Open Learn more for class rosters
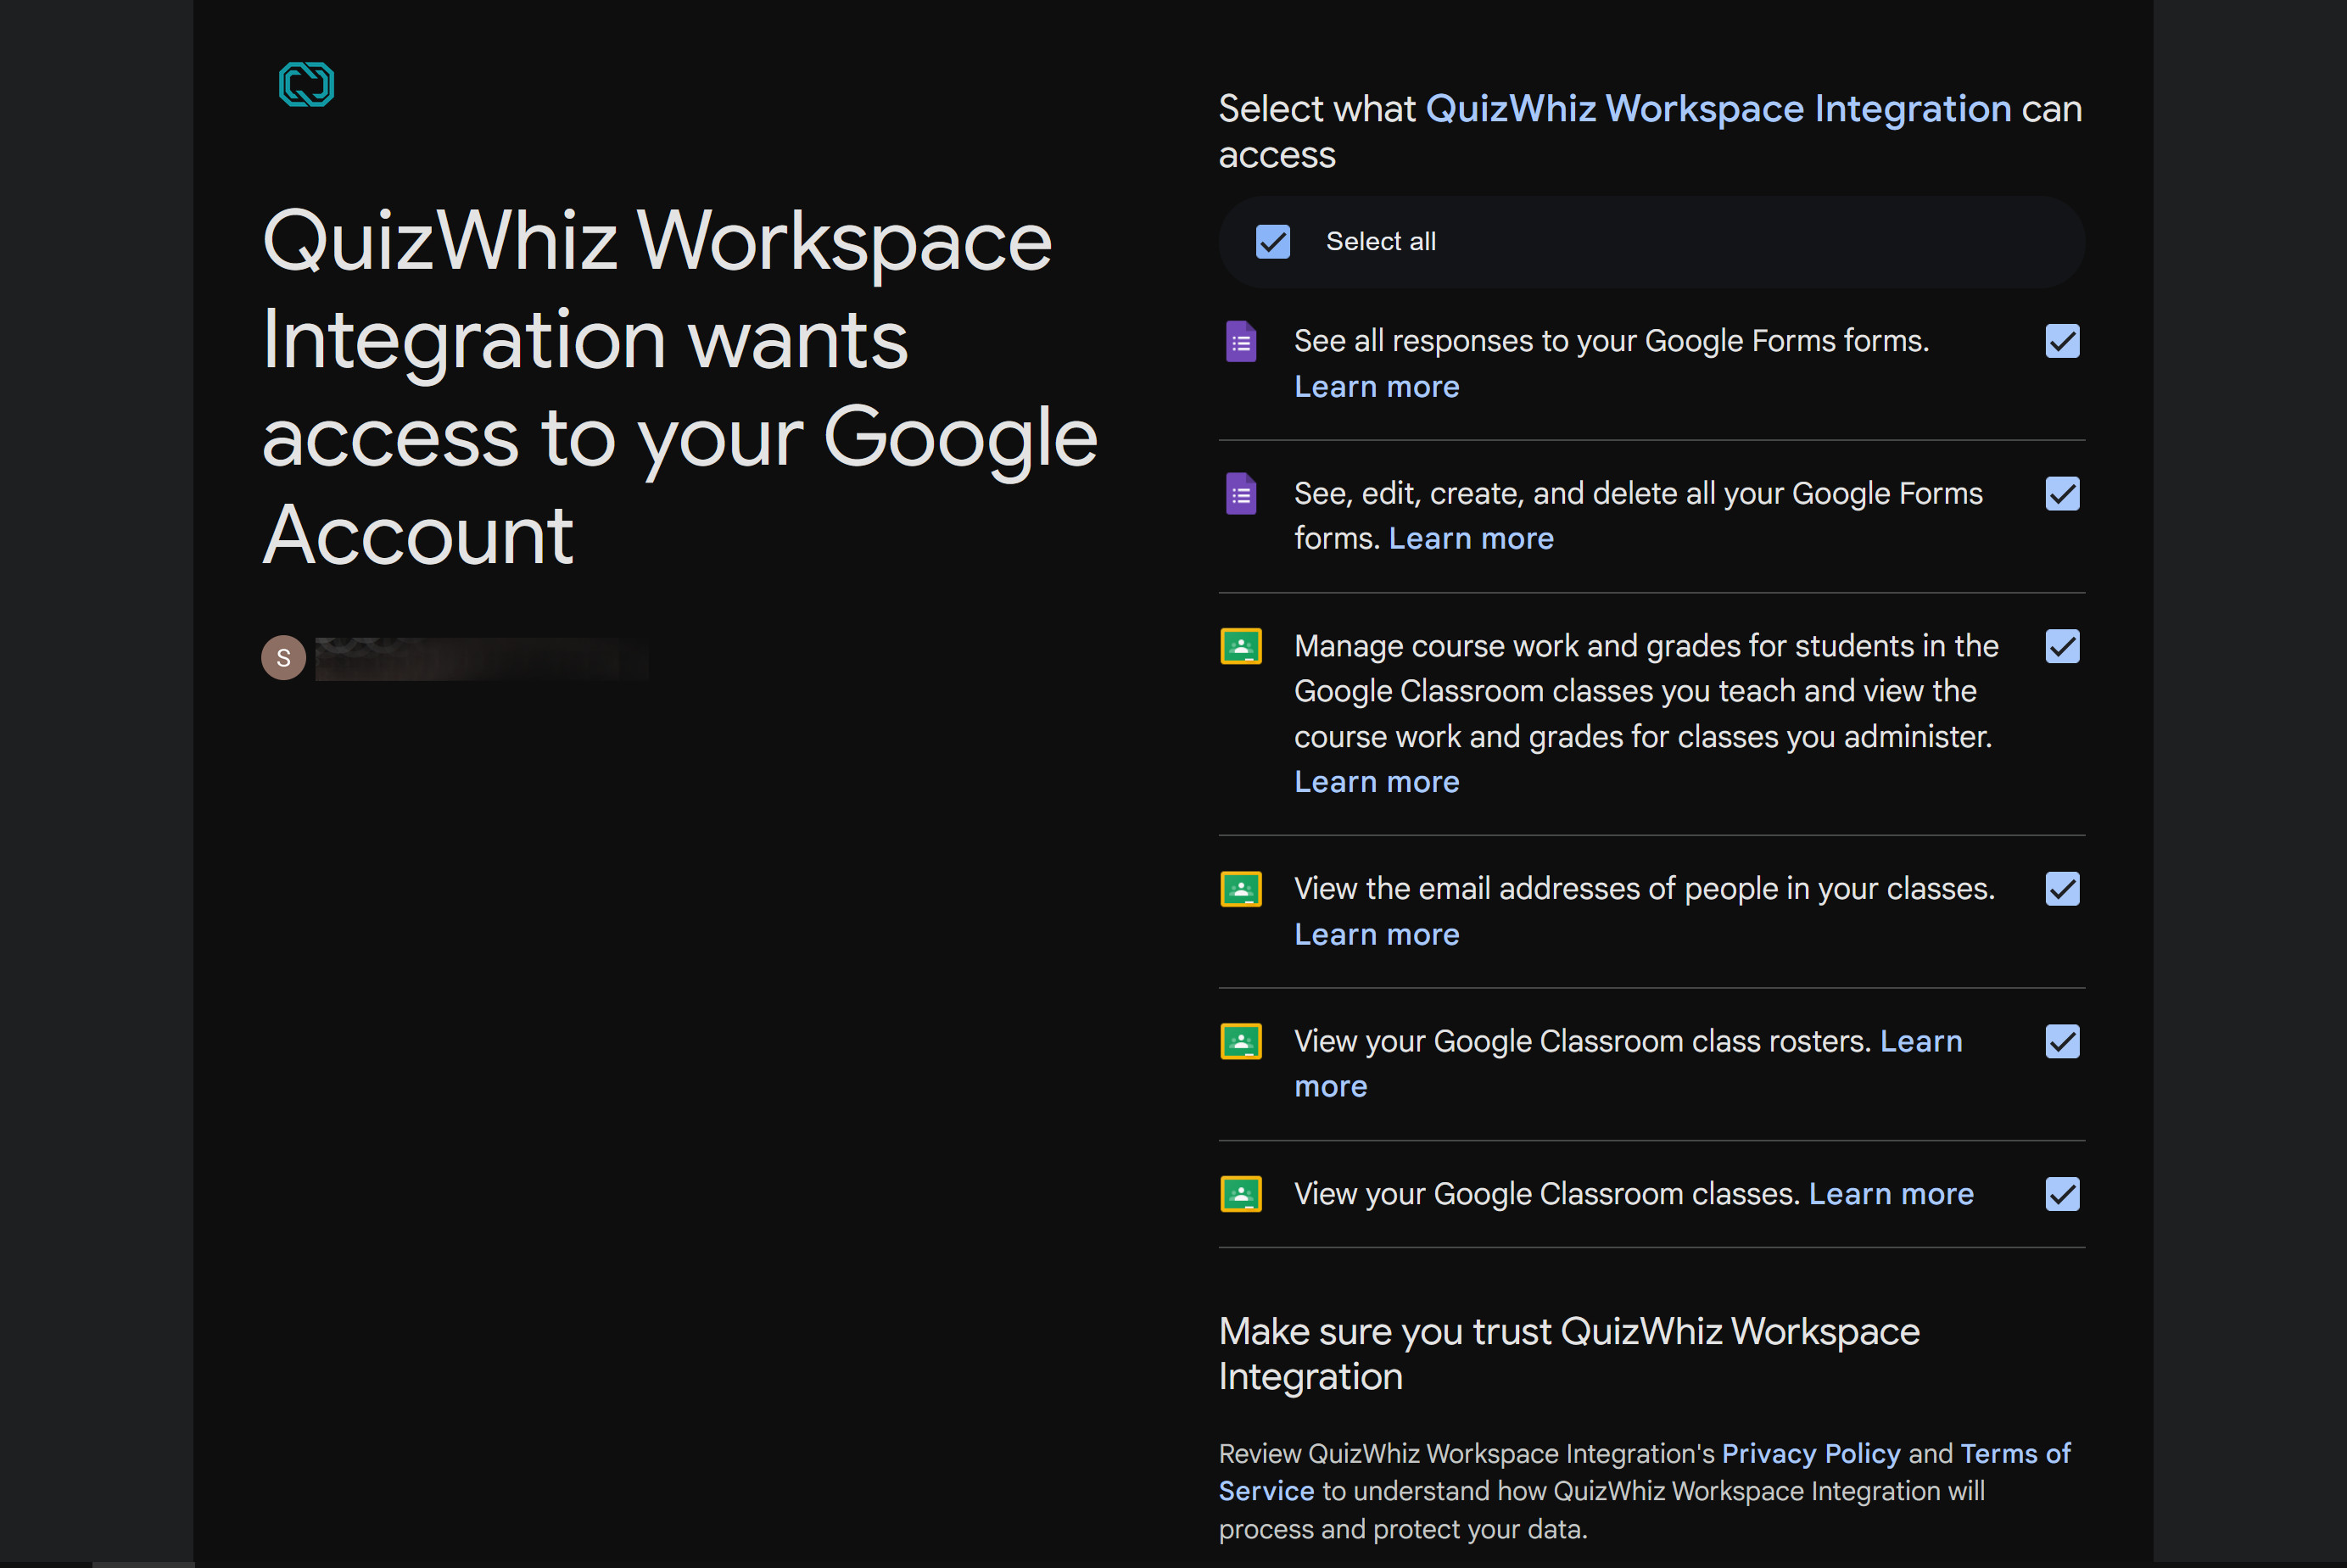 point(1921,1041)
